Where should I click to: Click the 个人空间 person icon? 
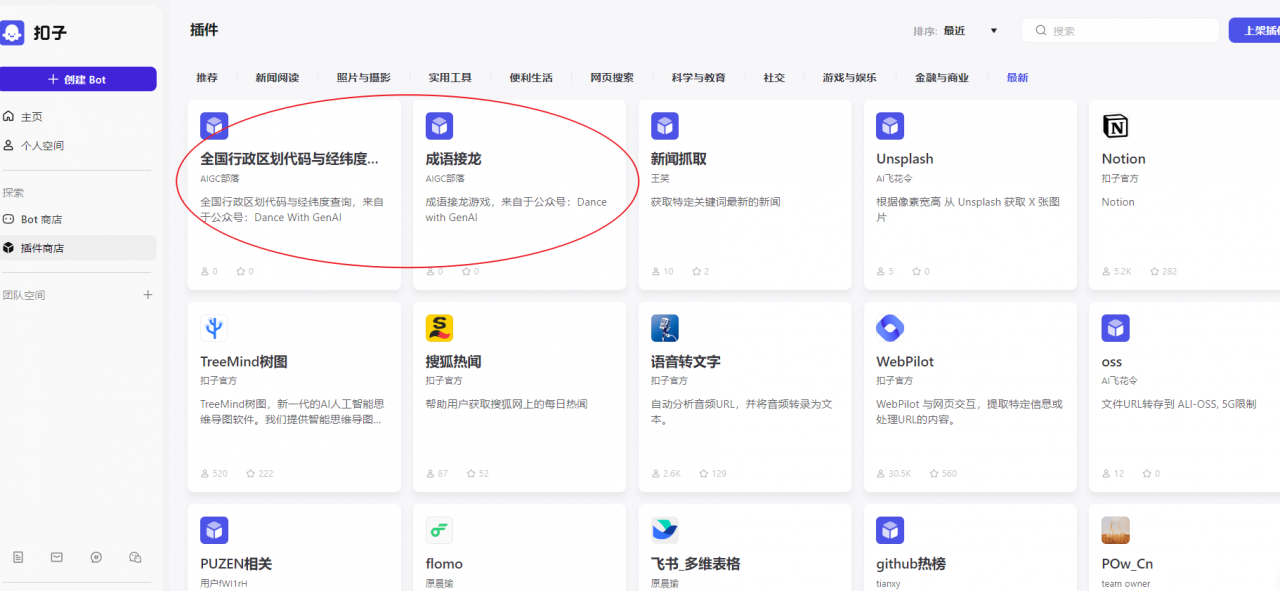coord(9,145)
